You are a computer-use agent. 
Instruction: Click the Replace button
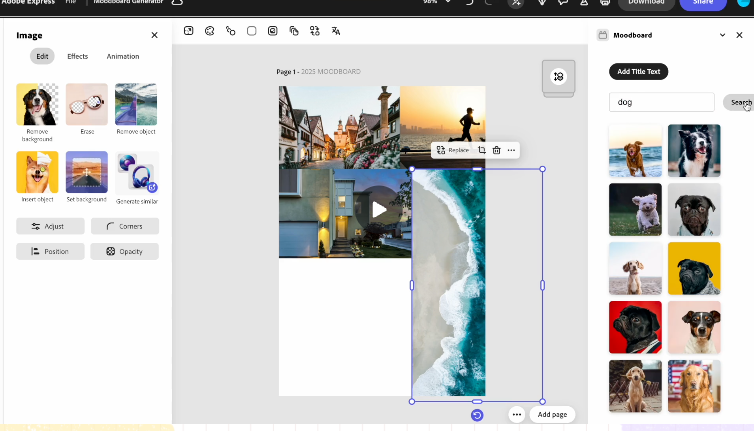(x=453, y=150)
